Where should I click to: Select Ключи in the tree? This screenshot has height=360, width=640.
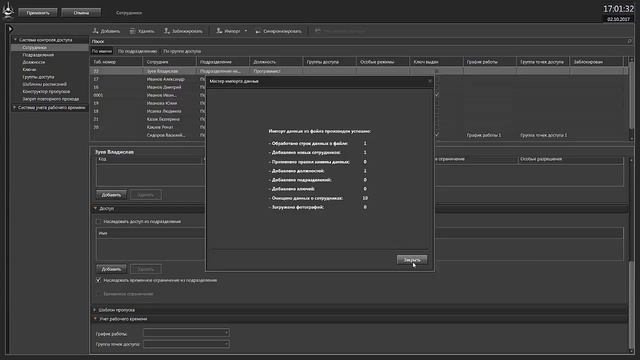tap(29, 69)
